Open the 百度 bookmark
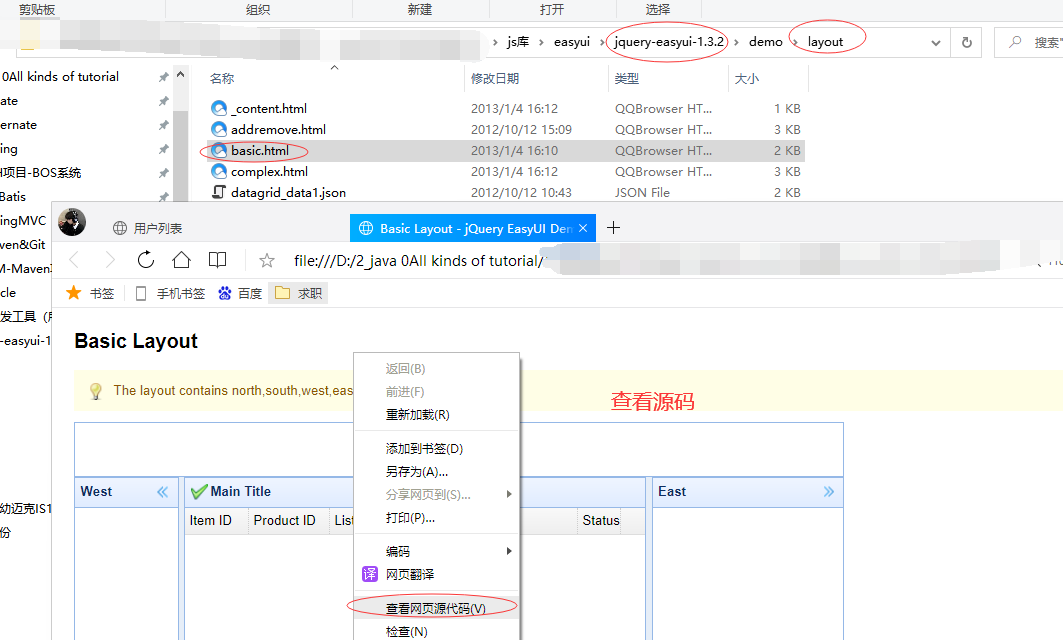Viewport: 1063px width, 640px height. [240, 294]
